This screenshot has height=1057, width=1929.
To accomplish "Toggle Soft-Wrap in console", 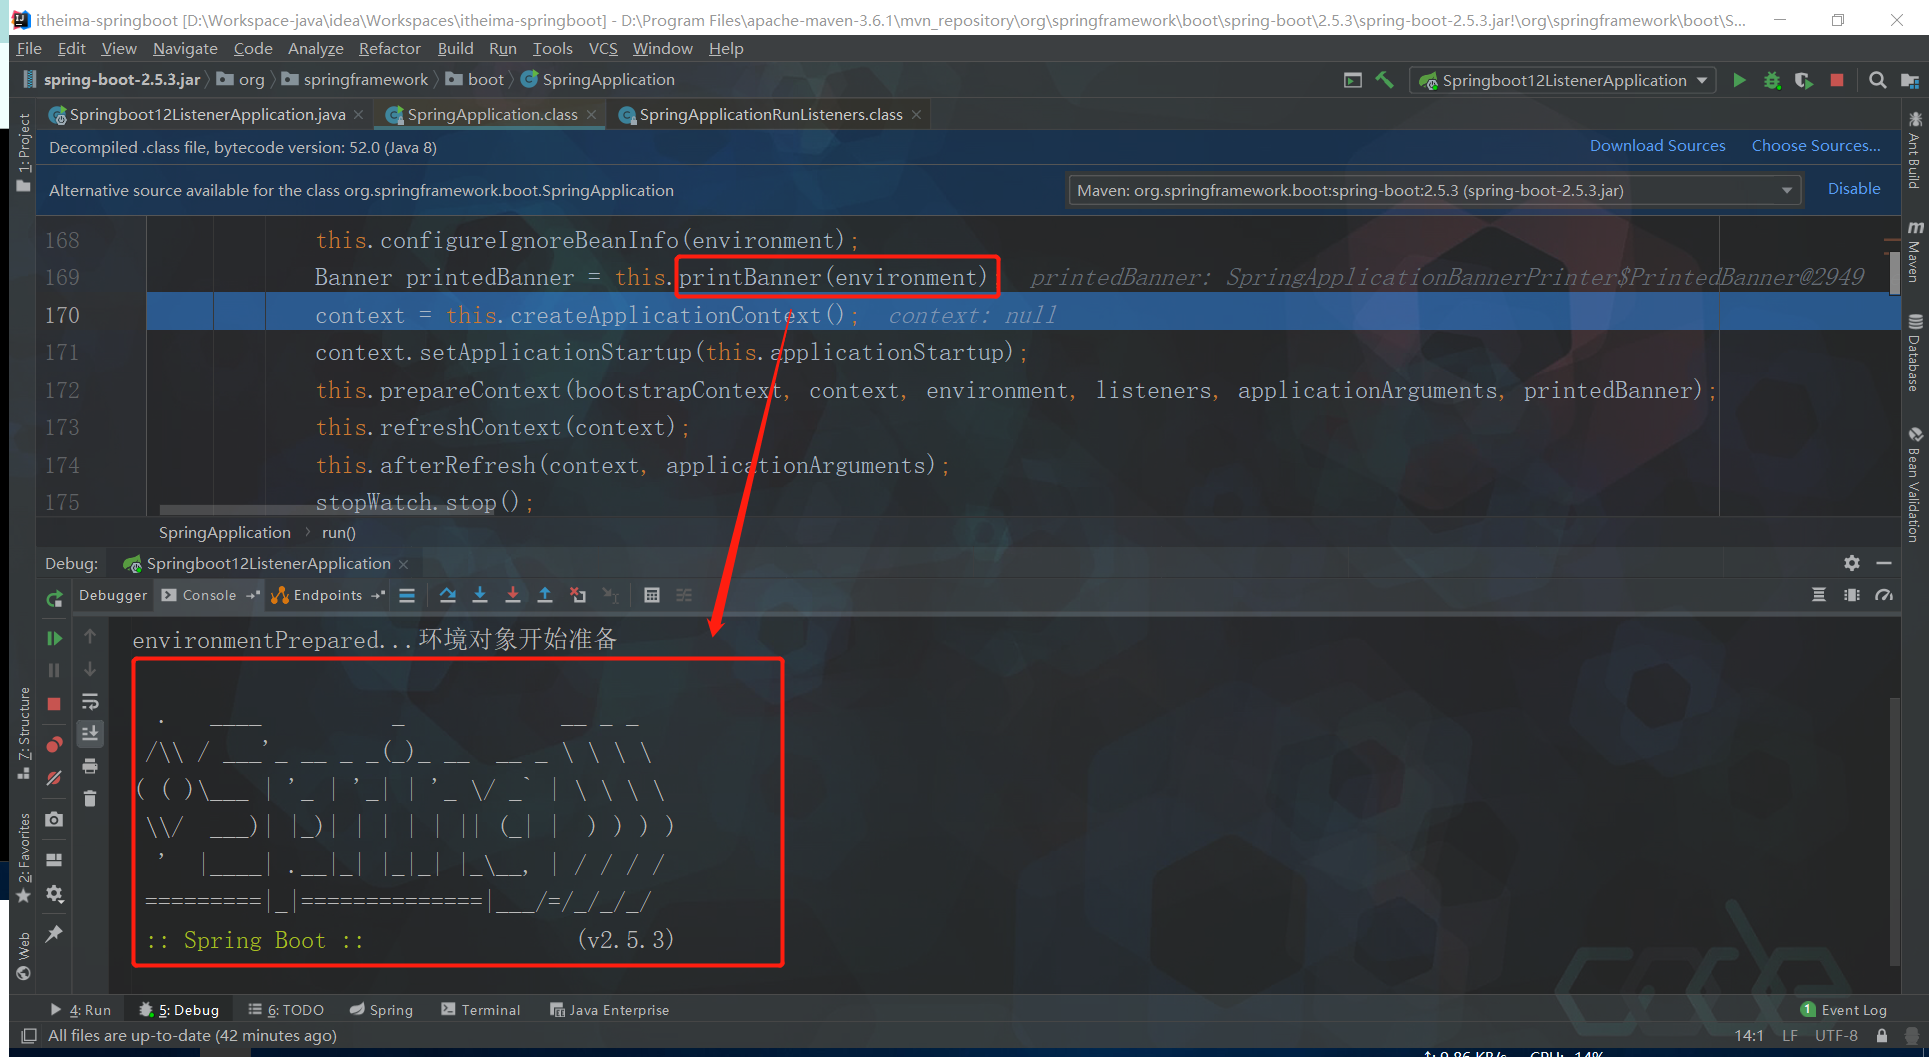I will click(x=90, y=701).
